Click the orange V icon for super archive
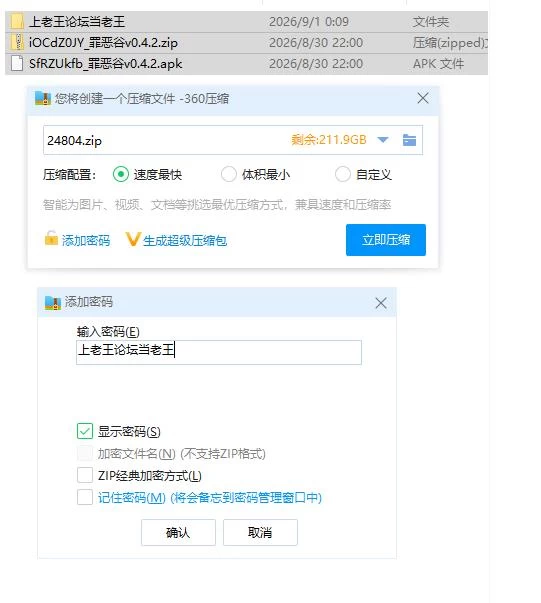 132,239
